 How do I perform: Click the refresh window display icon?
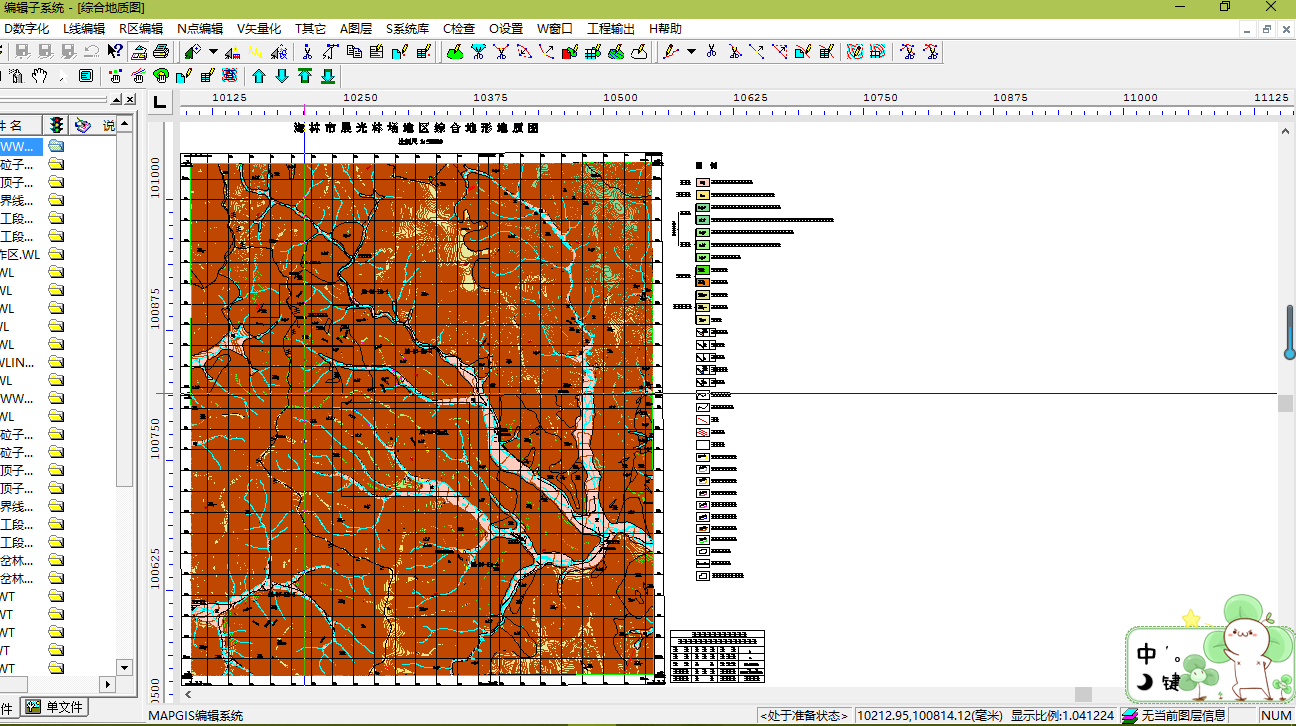(x=86, y=75)
